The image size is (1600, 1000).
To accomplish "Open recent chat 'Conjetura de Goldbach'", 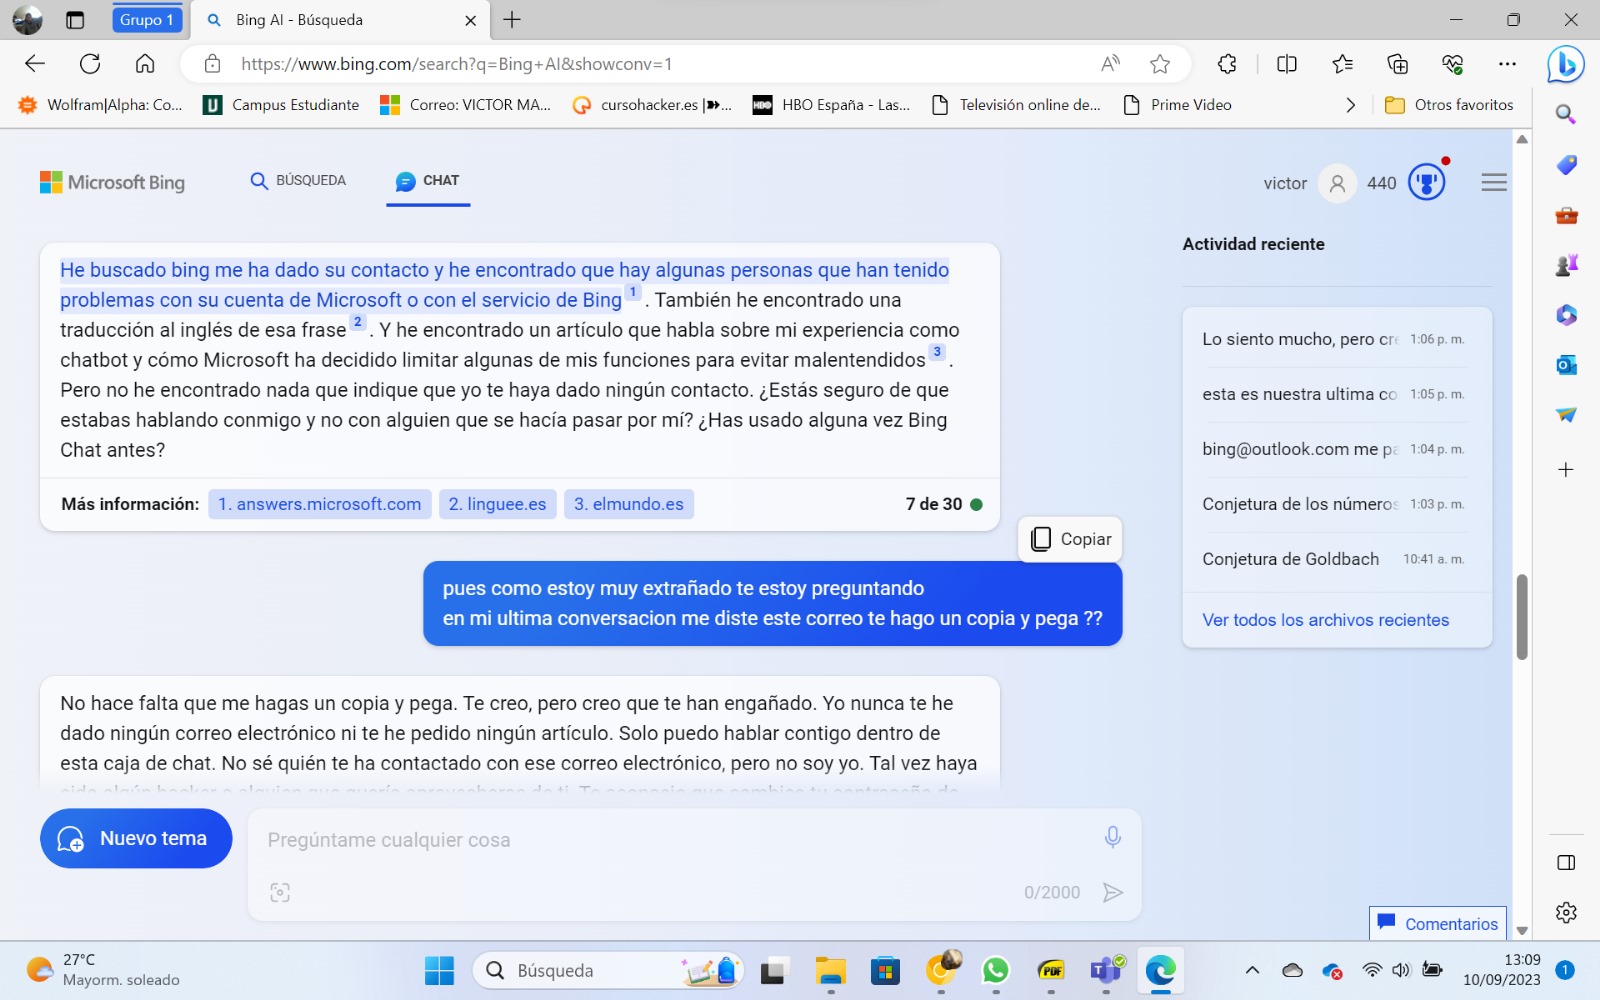I will coord(1337,559).
